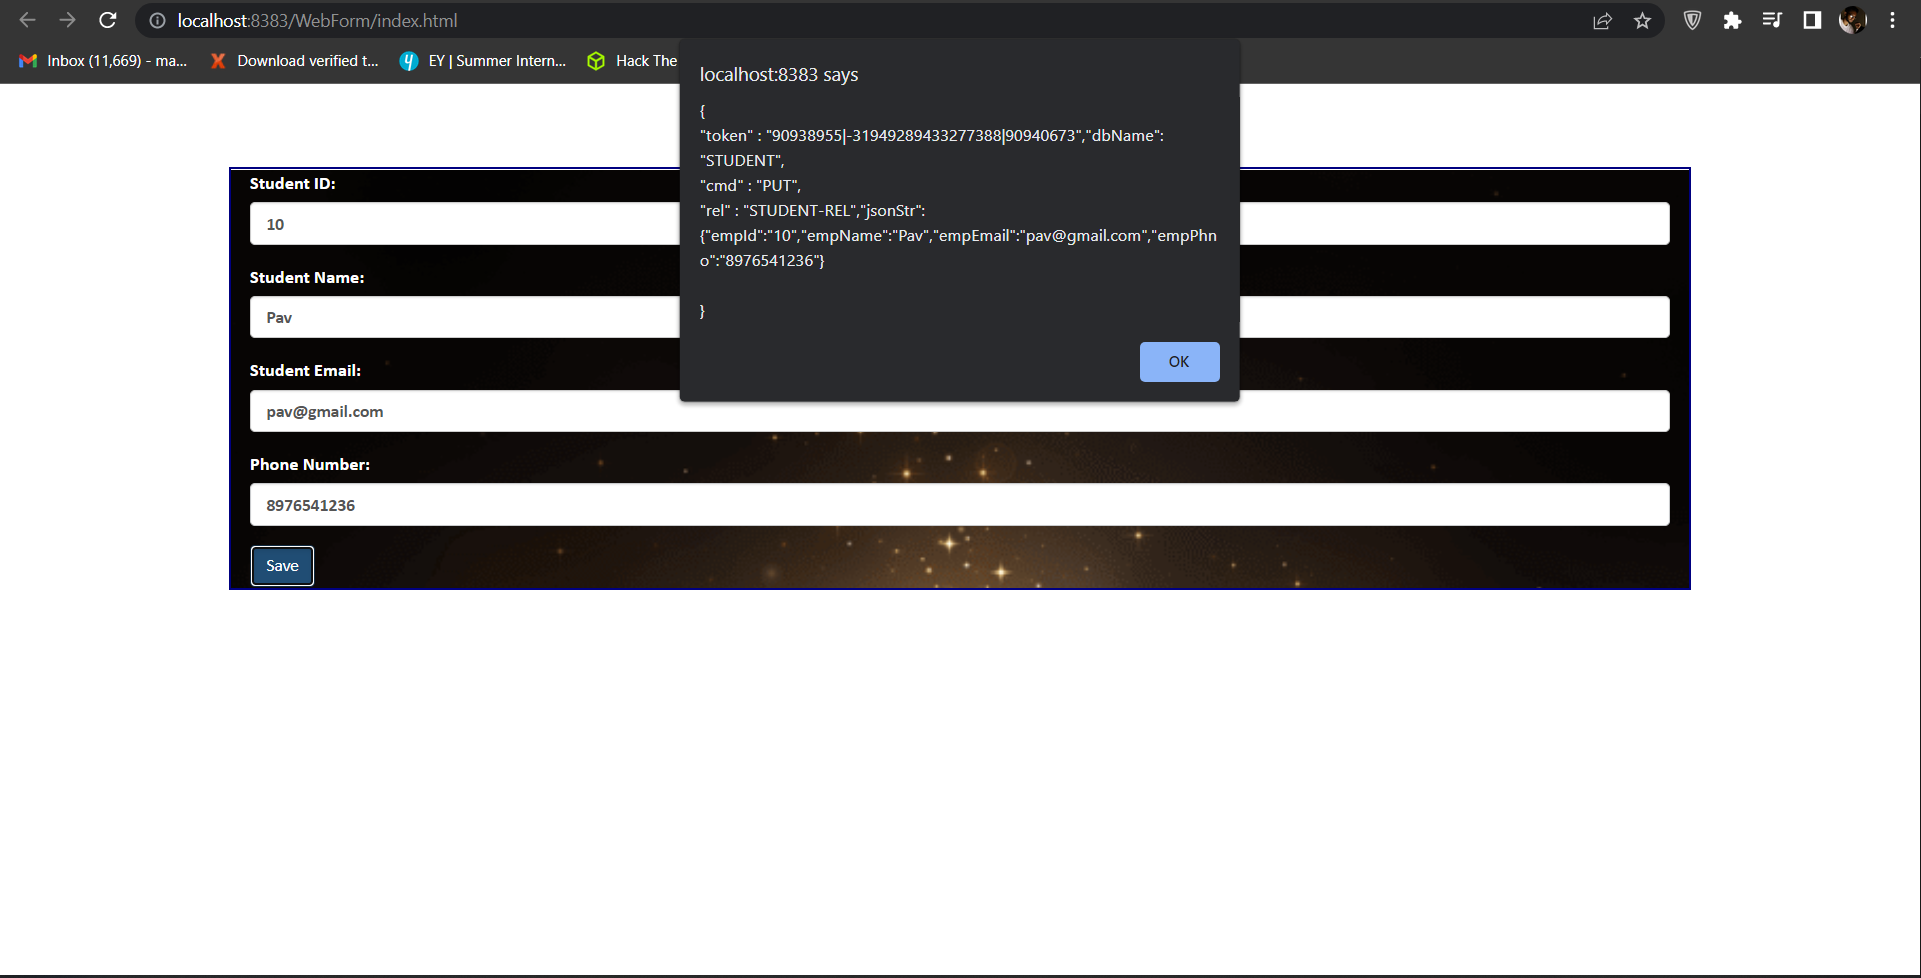Open the Hack The bookmark
The height and width of the screenshot is (978, 1921).
point(632,61)
